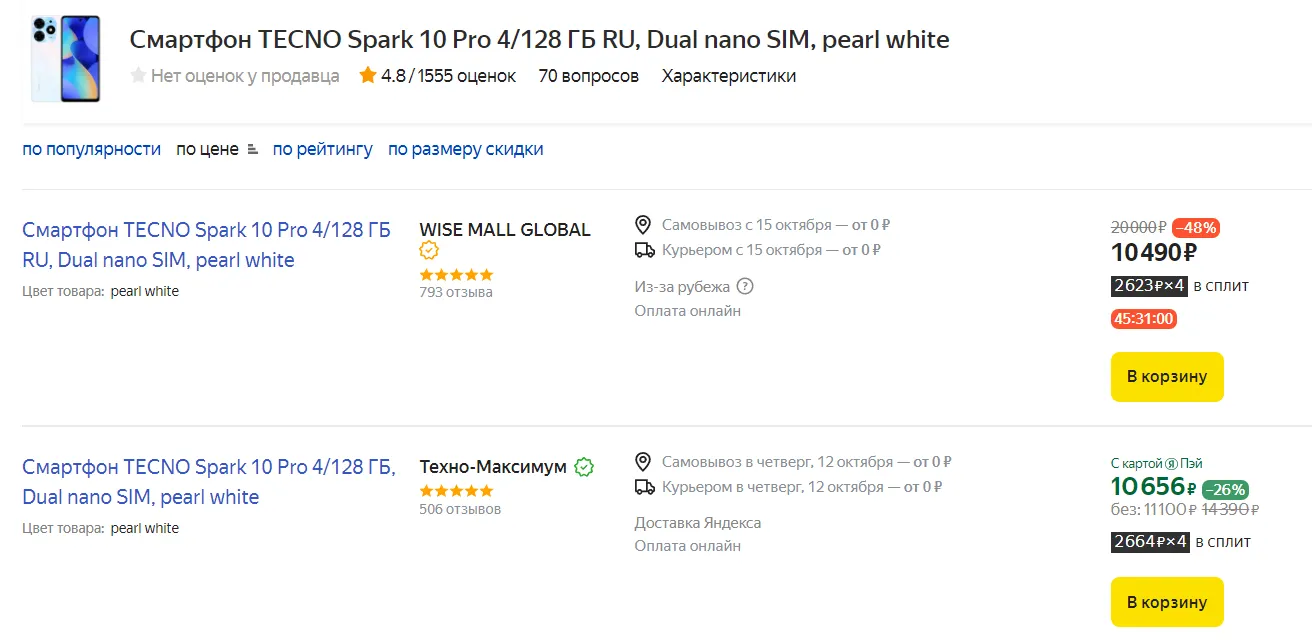Click Техно-Максимум green verified badge

click(x=584, y=467)
